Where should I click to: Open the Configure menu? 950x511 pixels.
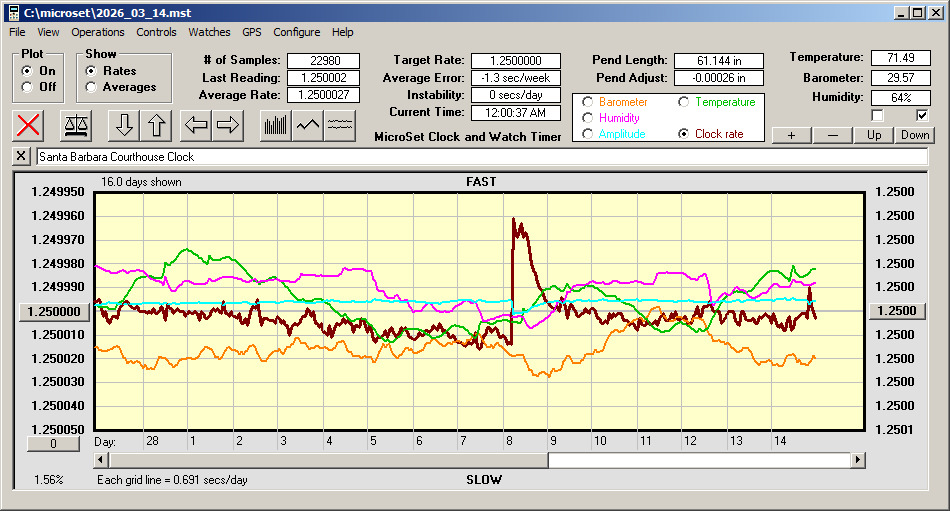coord(297,32)
